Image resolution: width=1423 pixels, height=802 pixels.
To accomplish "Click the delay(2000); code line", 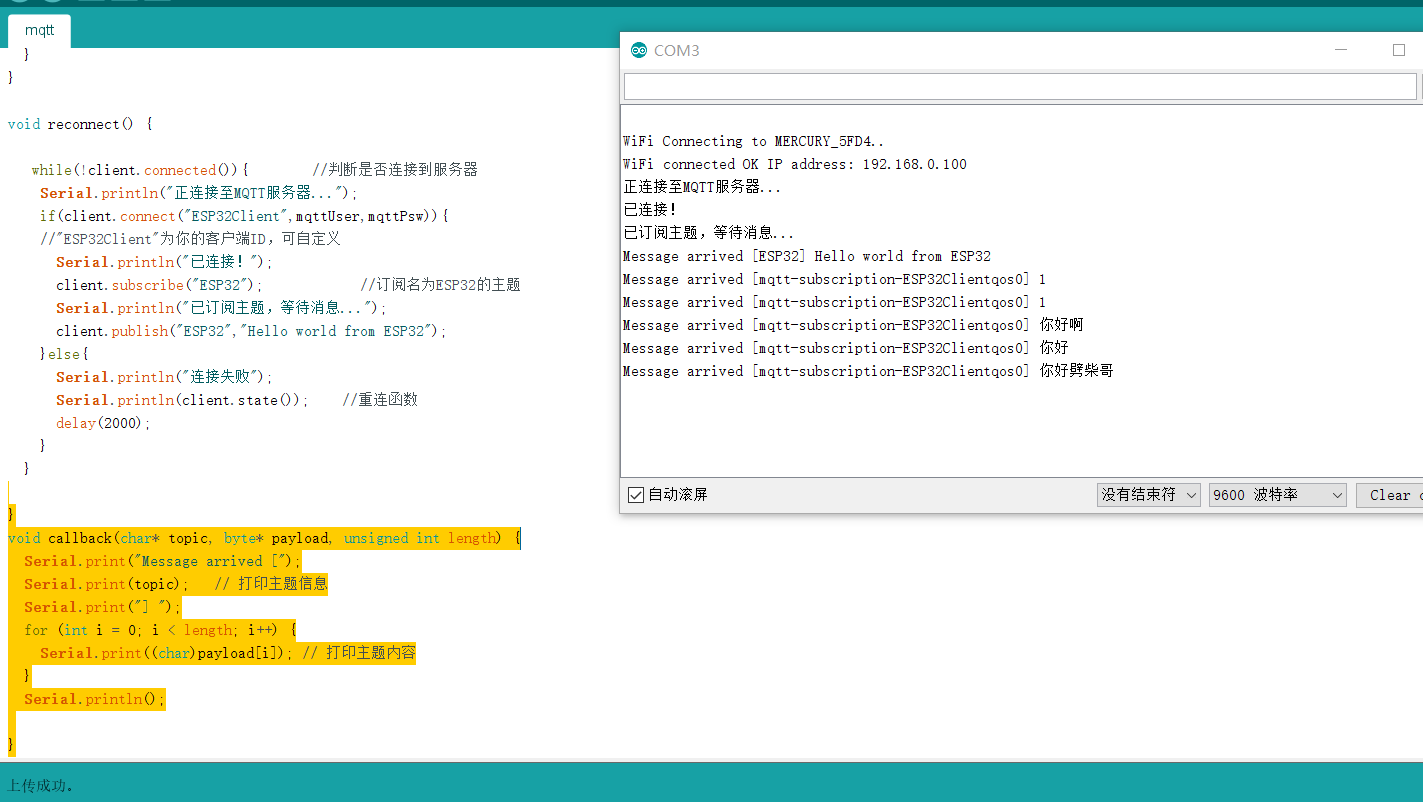I will pos(103,423).
